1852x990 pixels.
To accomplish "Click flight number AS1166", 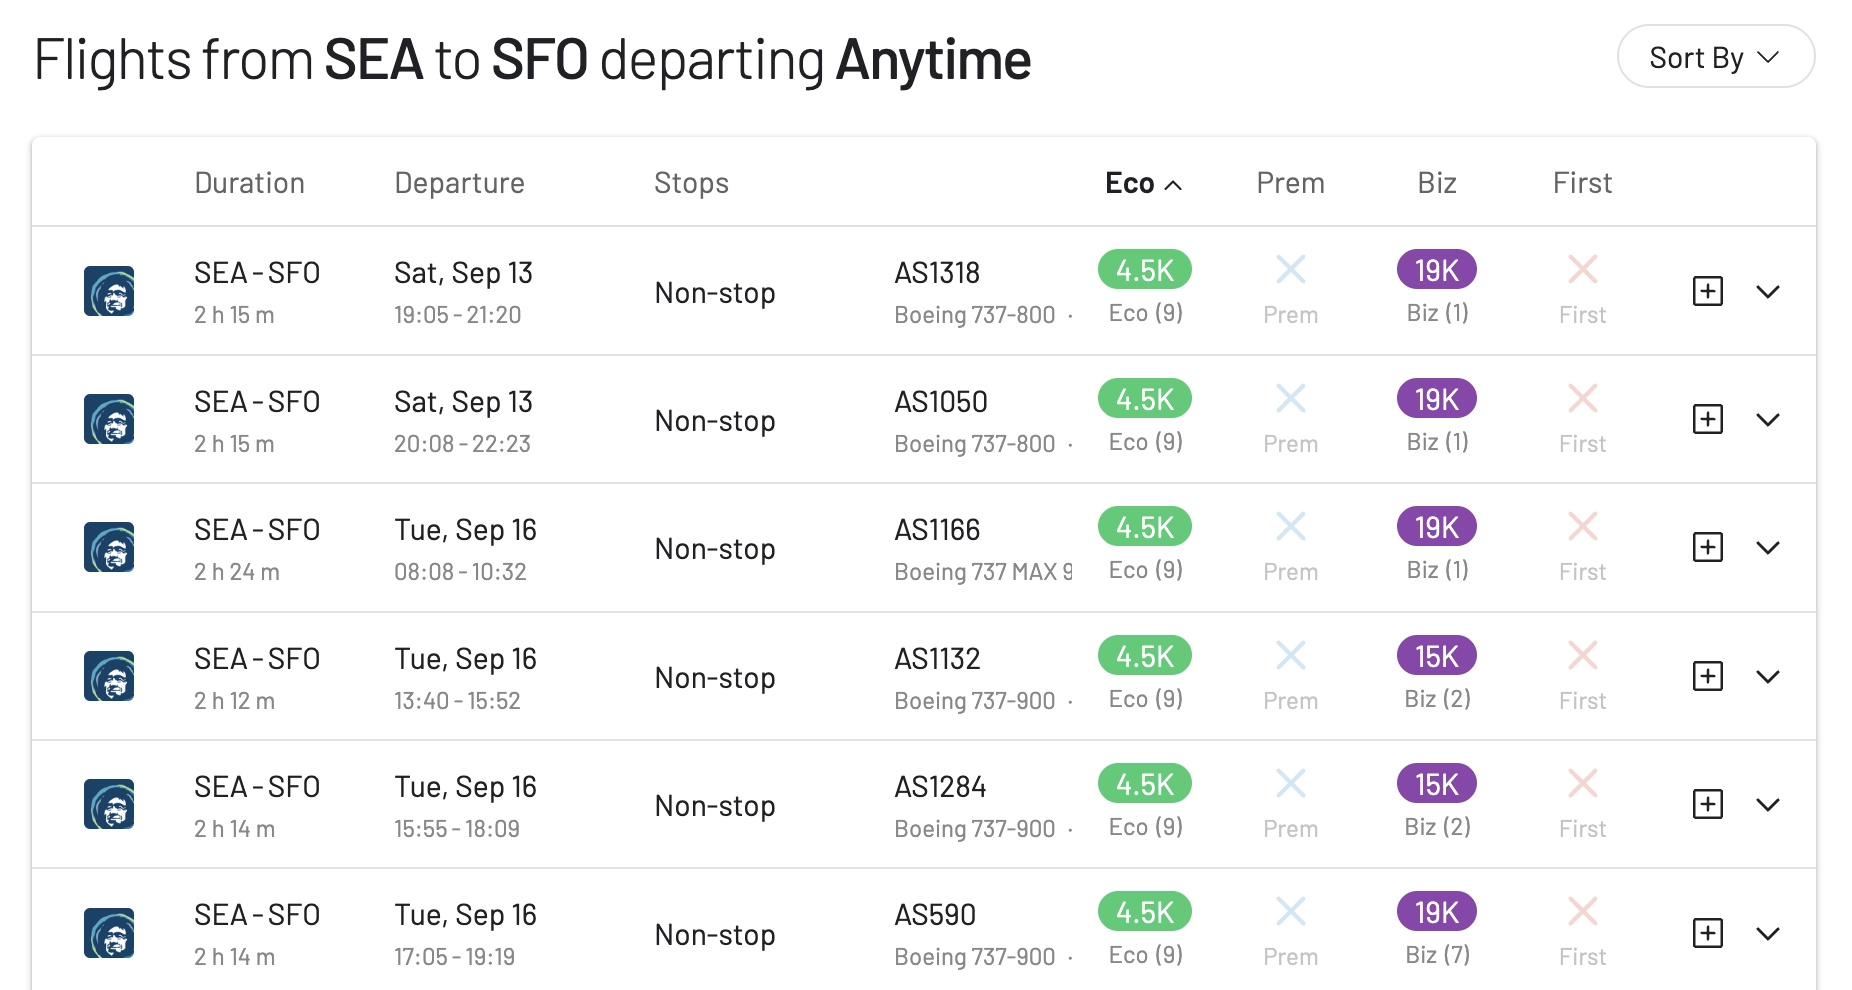I will 937,530.
